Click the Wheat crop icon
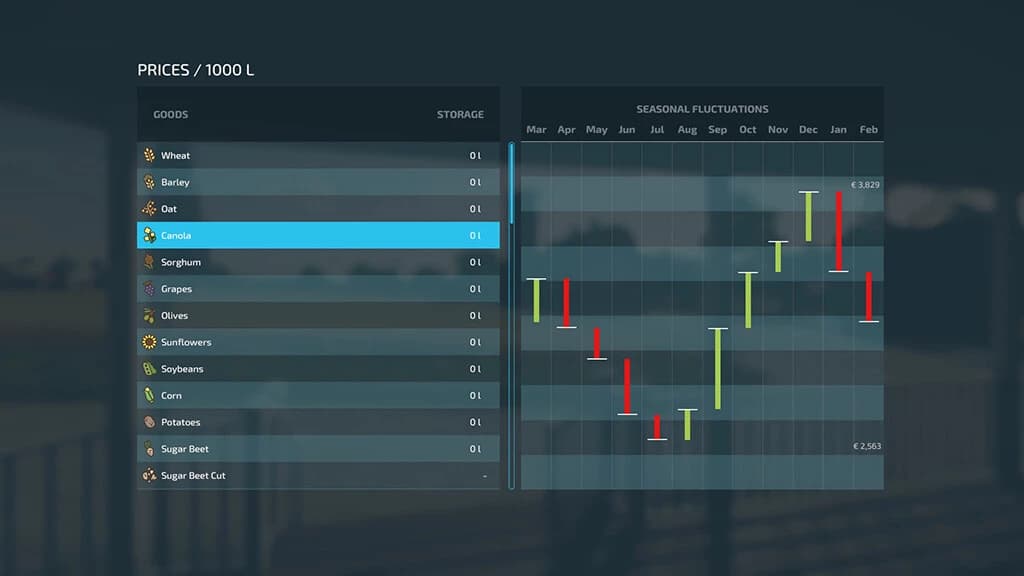This screenshot has width=1024, height=576. pyautogui.click(x=150, y=155)
